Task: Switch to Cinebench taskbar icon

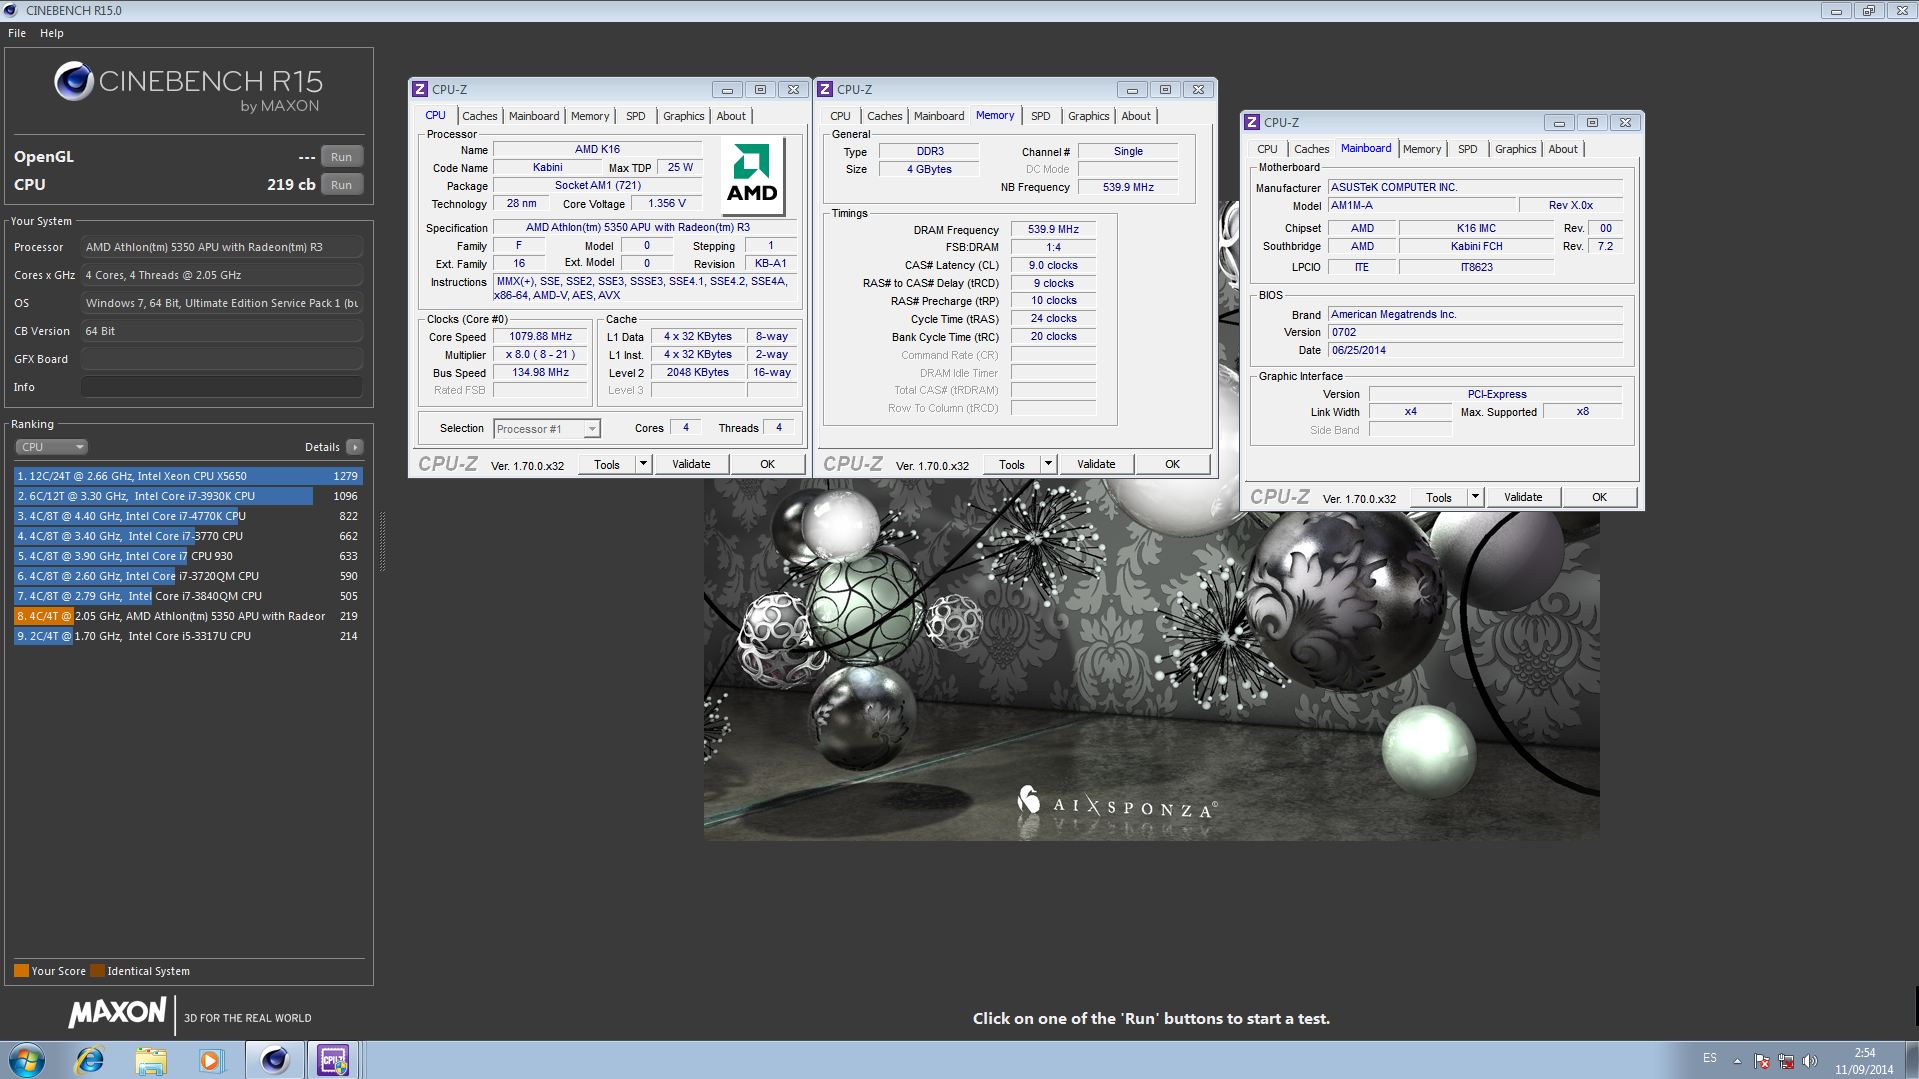Action: click(x=274, y=1060)
